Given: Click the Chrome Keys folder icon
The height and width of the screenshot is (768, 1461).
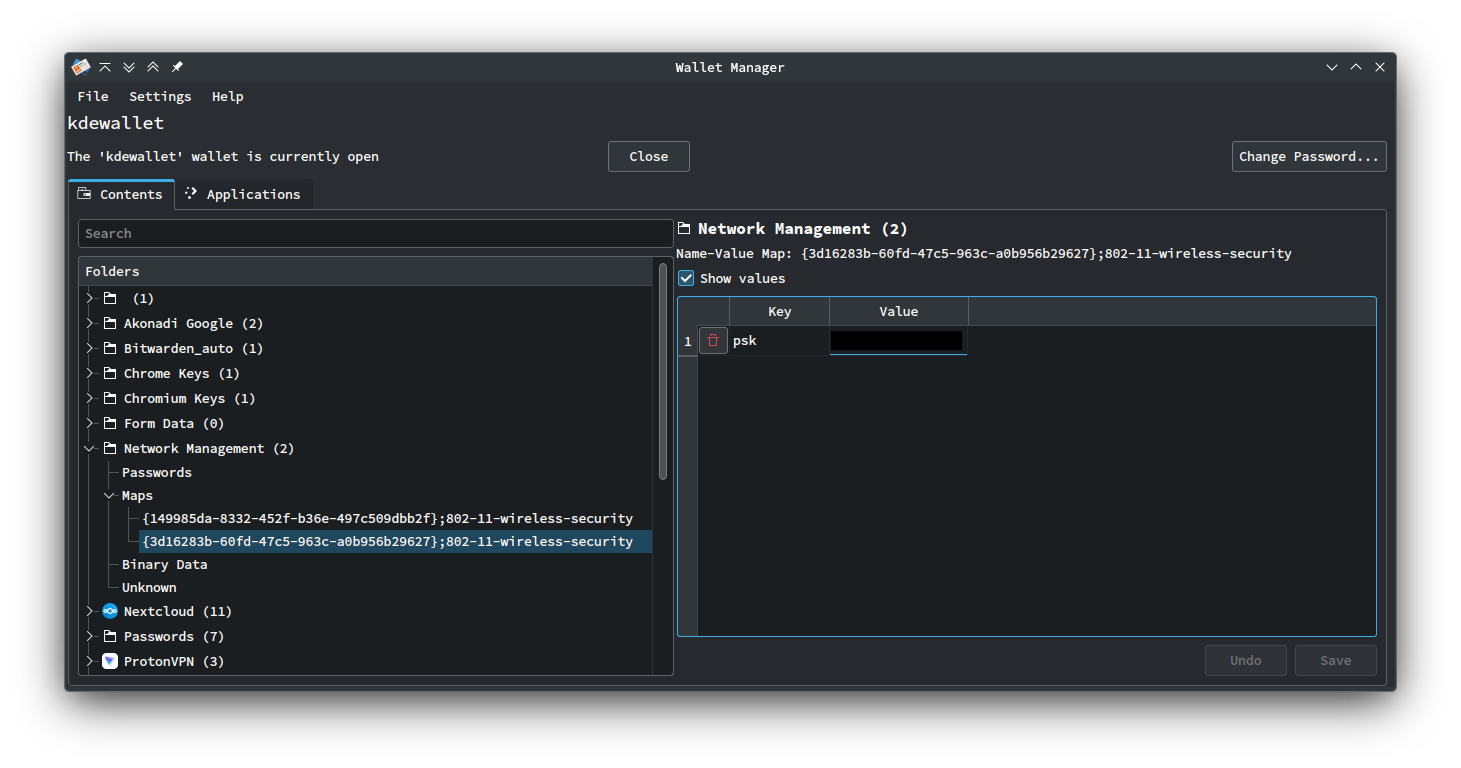Looking at the screenshot, I should point(110,373).
